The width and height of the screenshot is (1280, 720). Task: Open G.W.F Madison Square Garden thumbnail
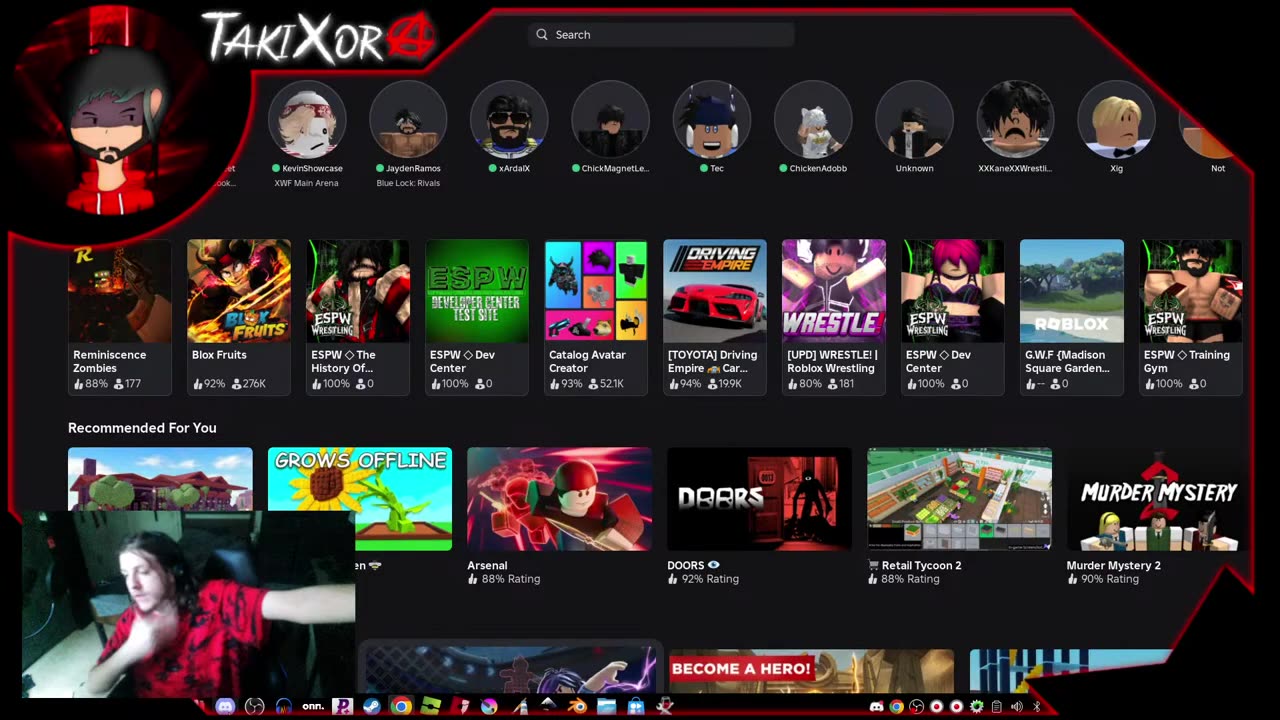[x=1071, y=291]
